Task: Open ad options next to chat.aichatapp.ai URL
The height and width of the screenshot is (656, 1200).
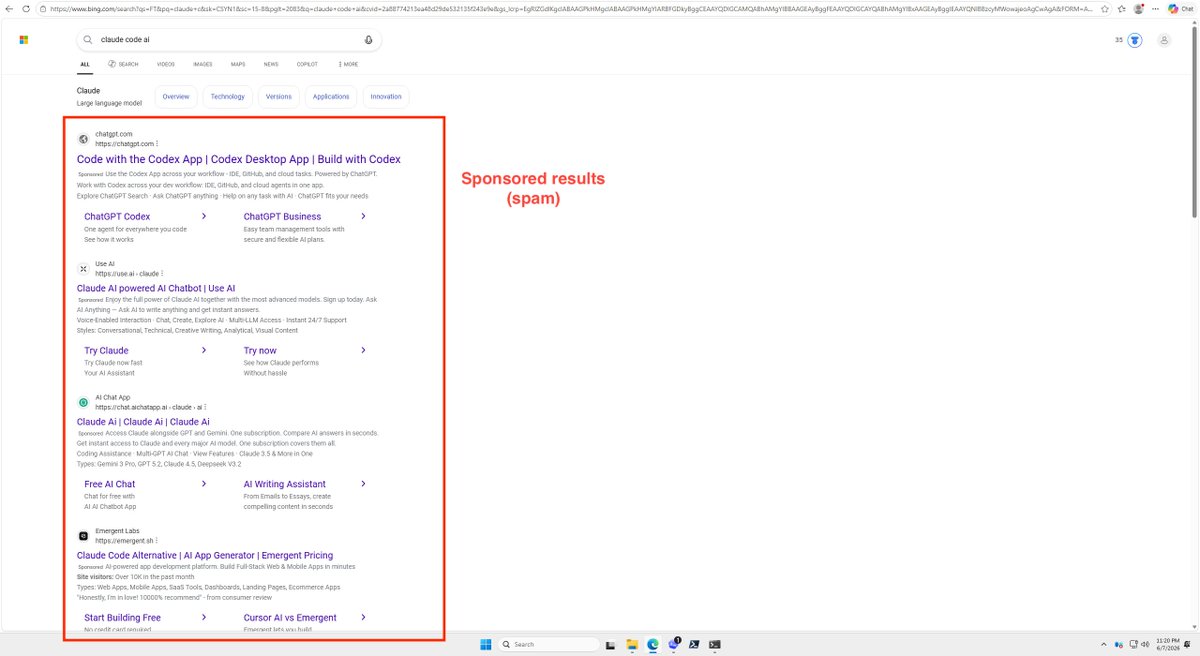Action: [206, 407]
